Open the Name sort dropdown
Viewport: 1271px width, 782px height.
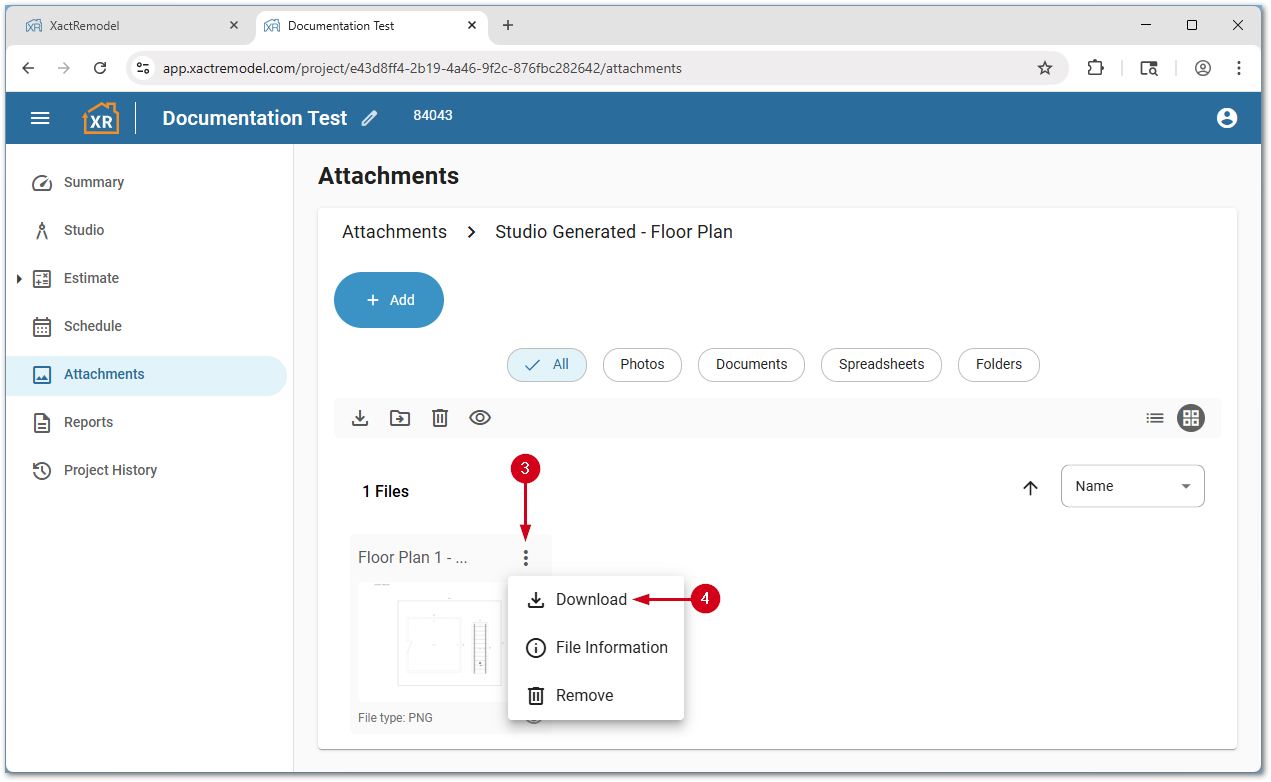click(1132, 486)
